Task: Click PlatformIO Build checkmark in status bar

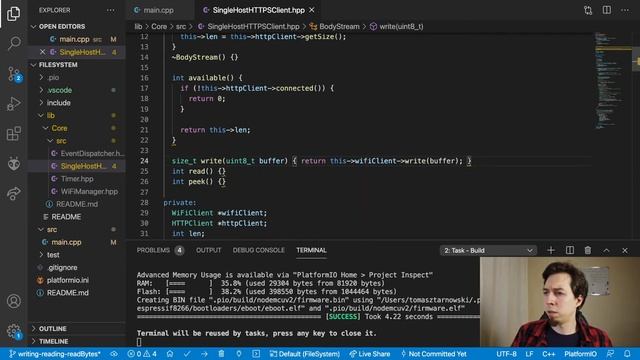Action: [187, 354]
